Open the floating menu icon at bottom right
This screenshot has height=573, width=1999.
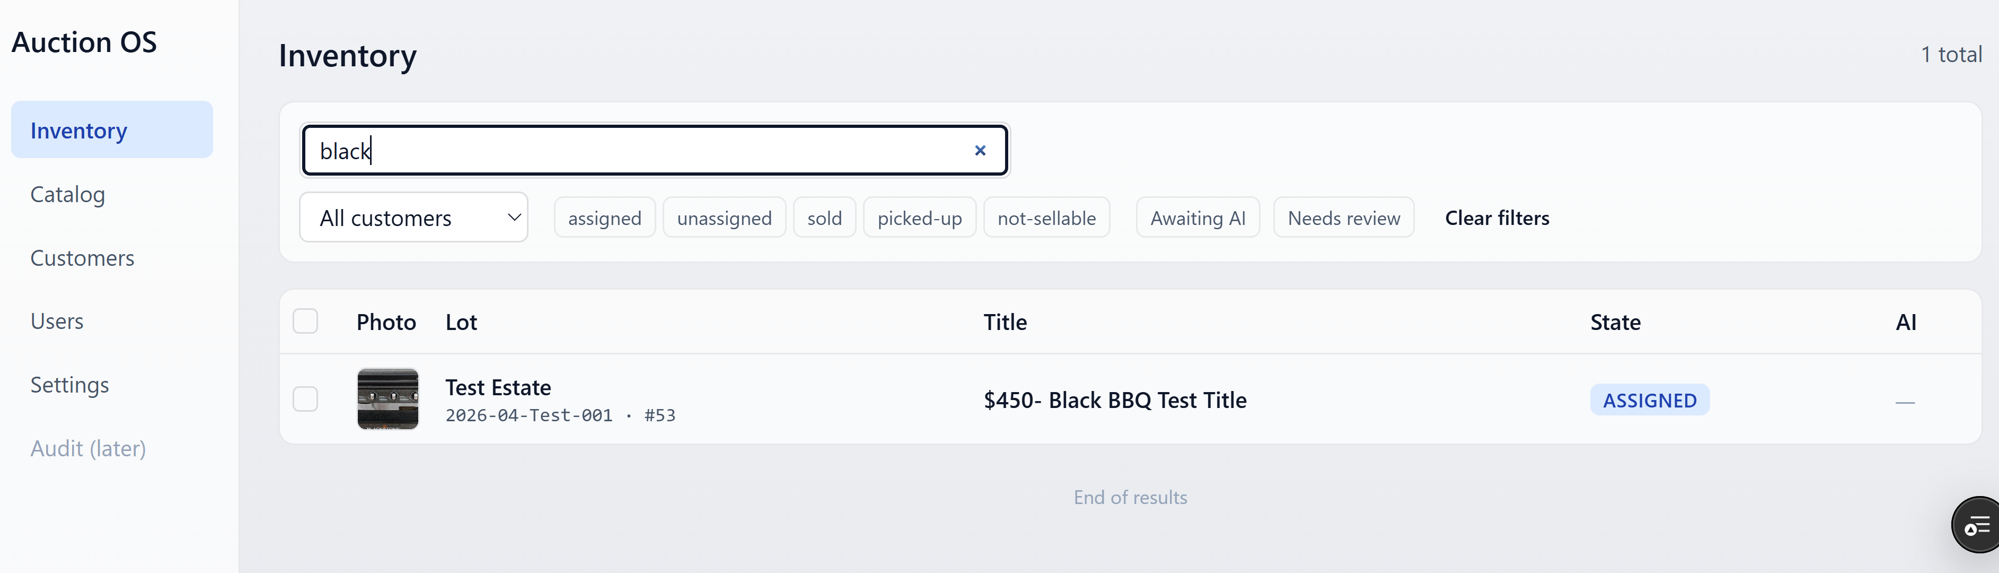(1976, 524)
